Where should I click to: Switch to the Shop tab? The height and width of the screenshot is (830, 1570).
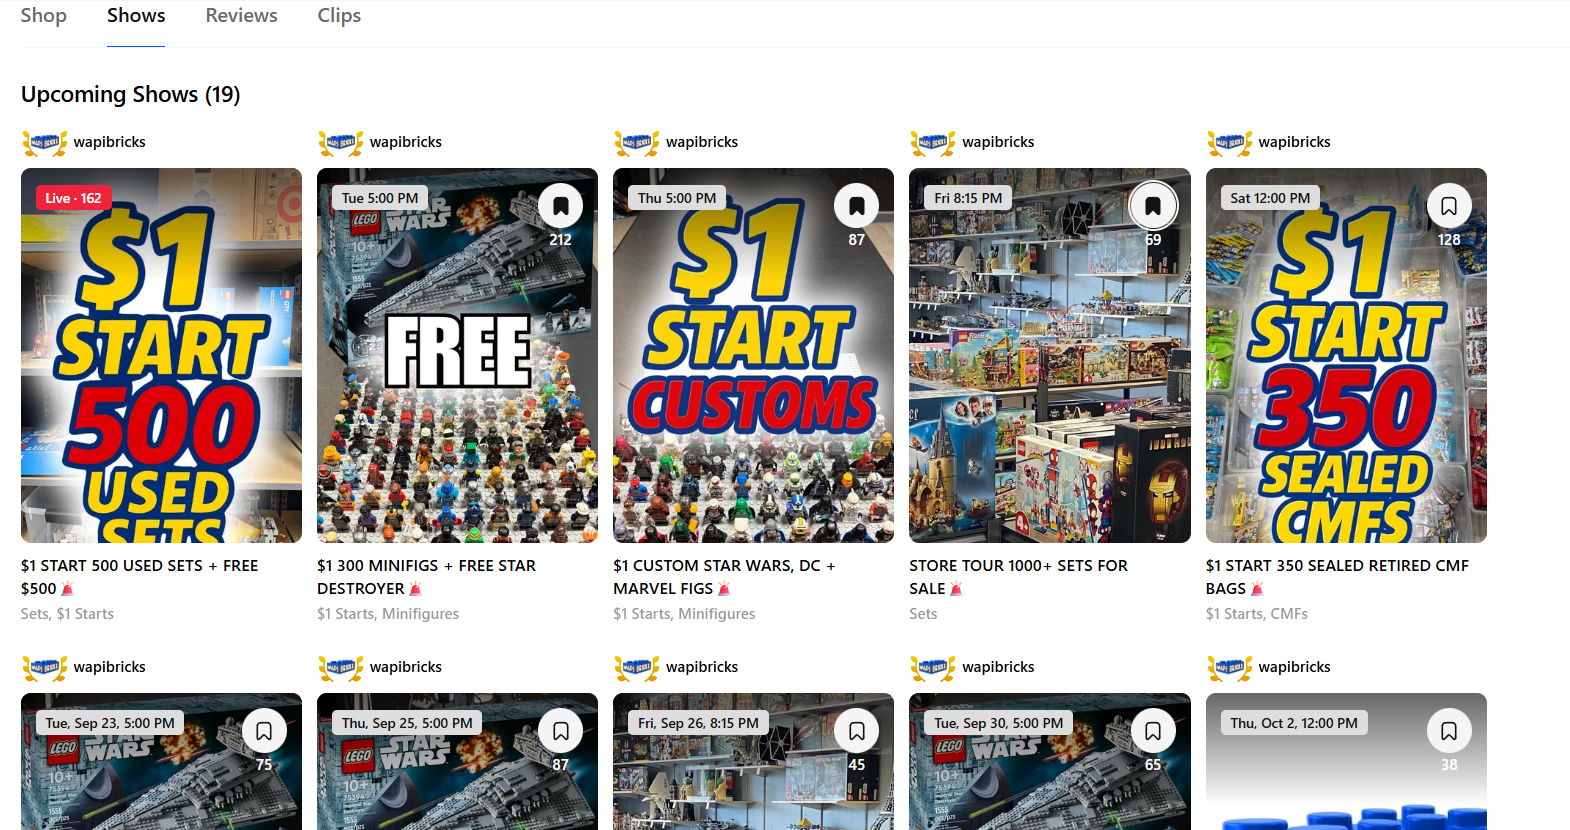44,16
